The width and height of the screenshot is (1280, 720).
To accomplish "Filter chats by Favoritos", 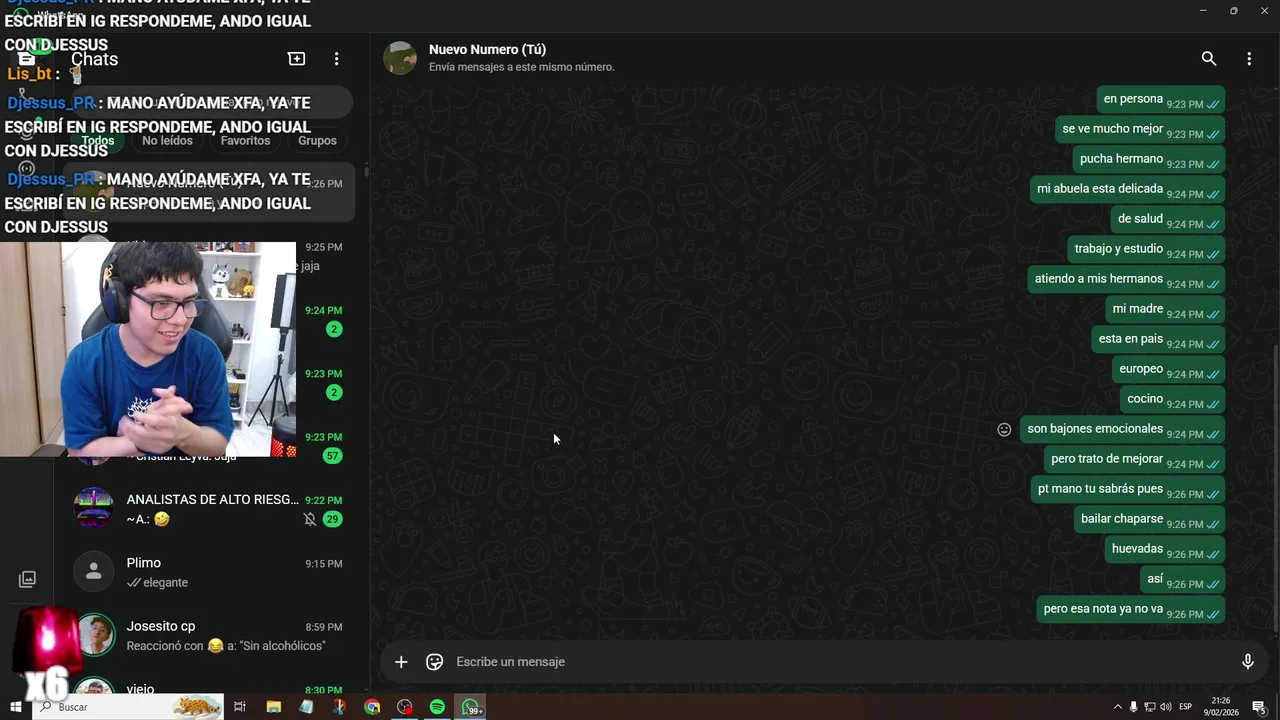I will pyautogui.click(x=245, y=141).
